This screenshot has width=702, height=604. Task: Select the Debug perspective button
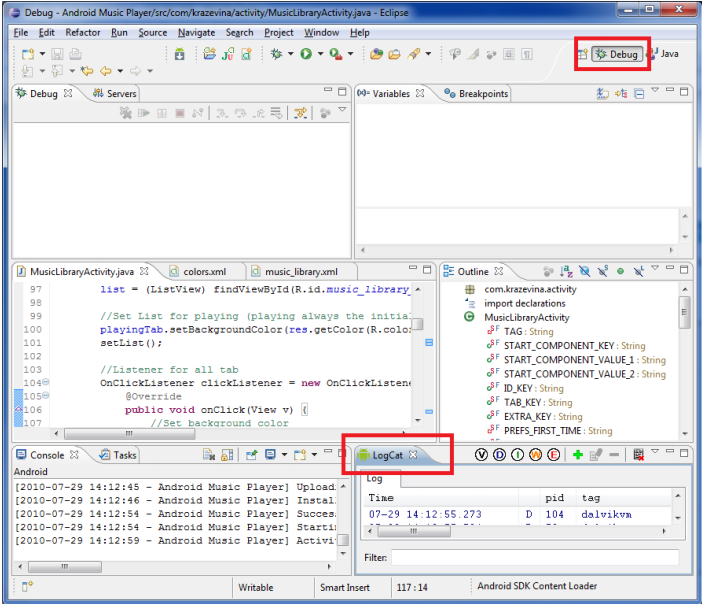(615, 54)
